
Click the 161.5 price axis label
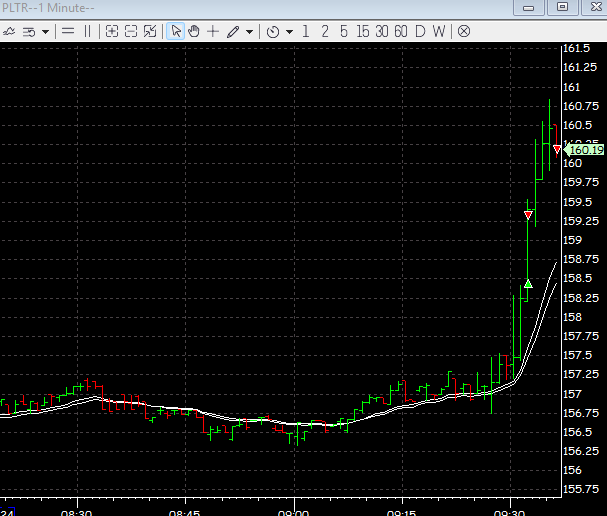[x=576, y=48]
